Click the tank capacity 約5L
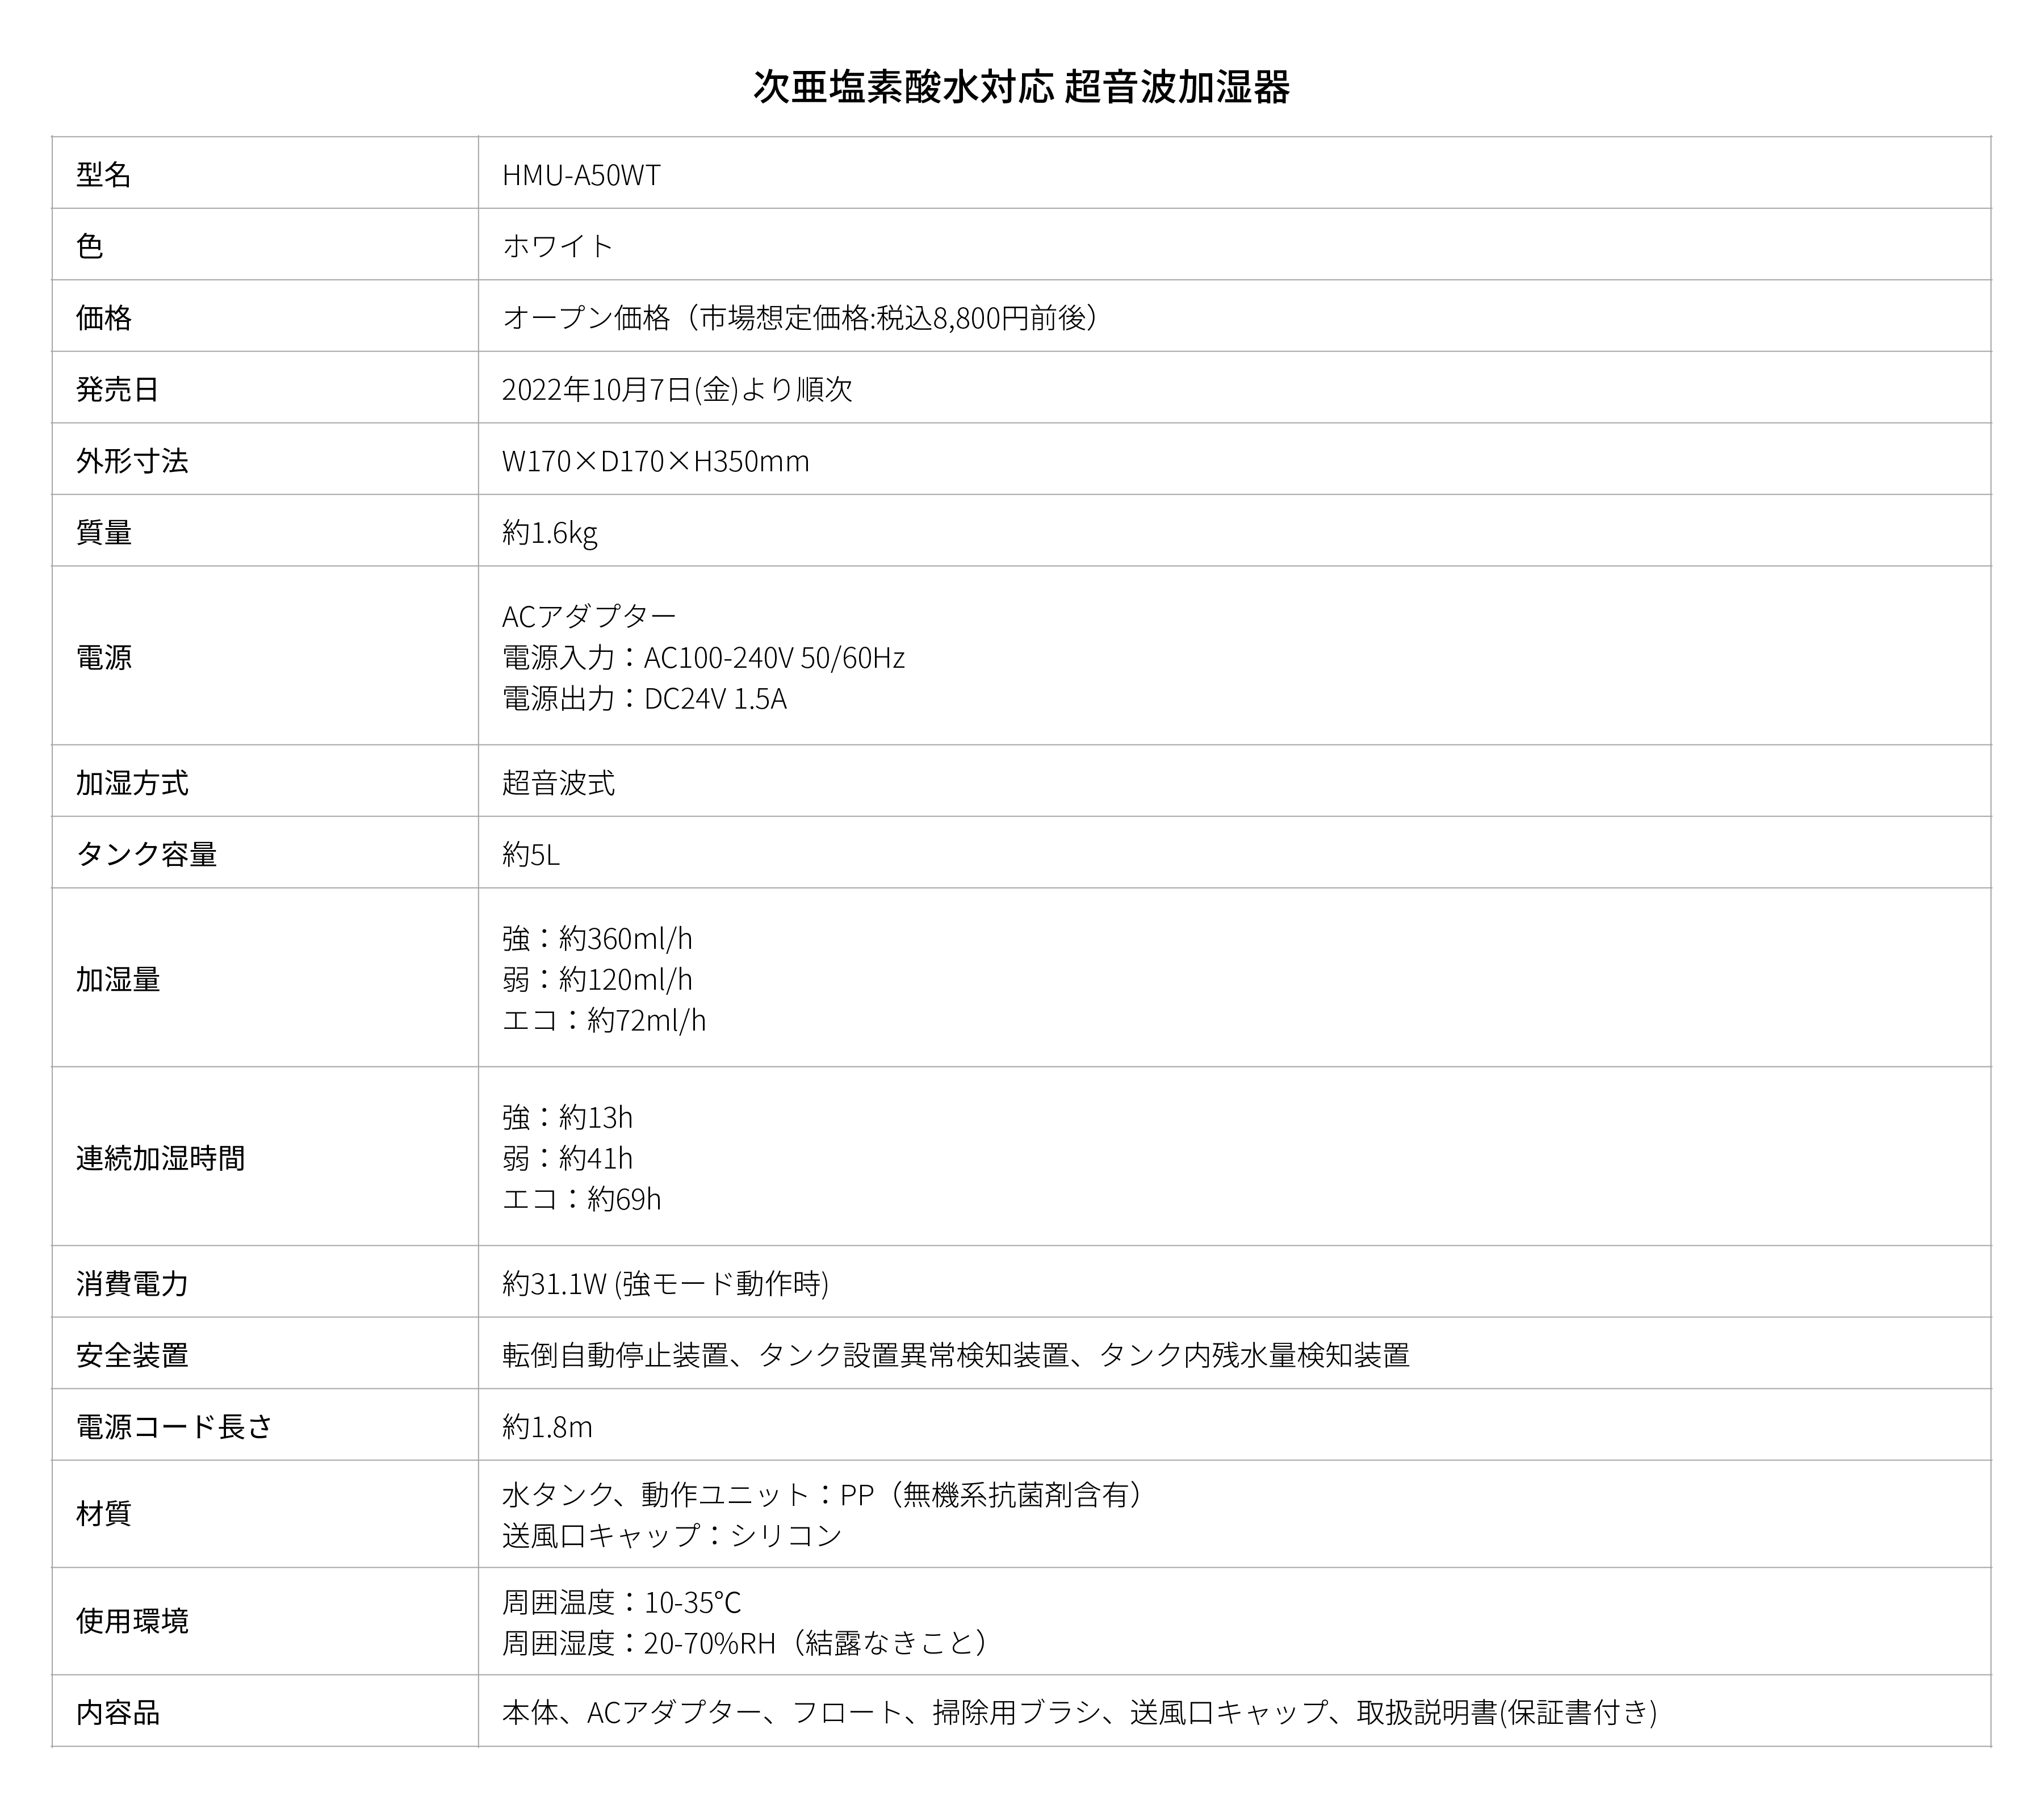Screen dimensions: 2044x1817 click(x=531, y=854)
